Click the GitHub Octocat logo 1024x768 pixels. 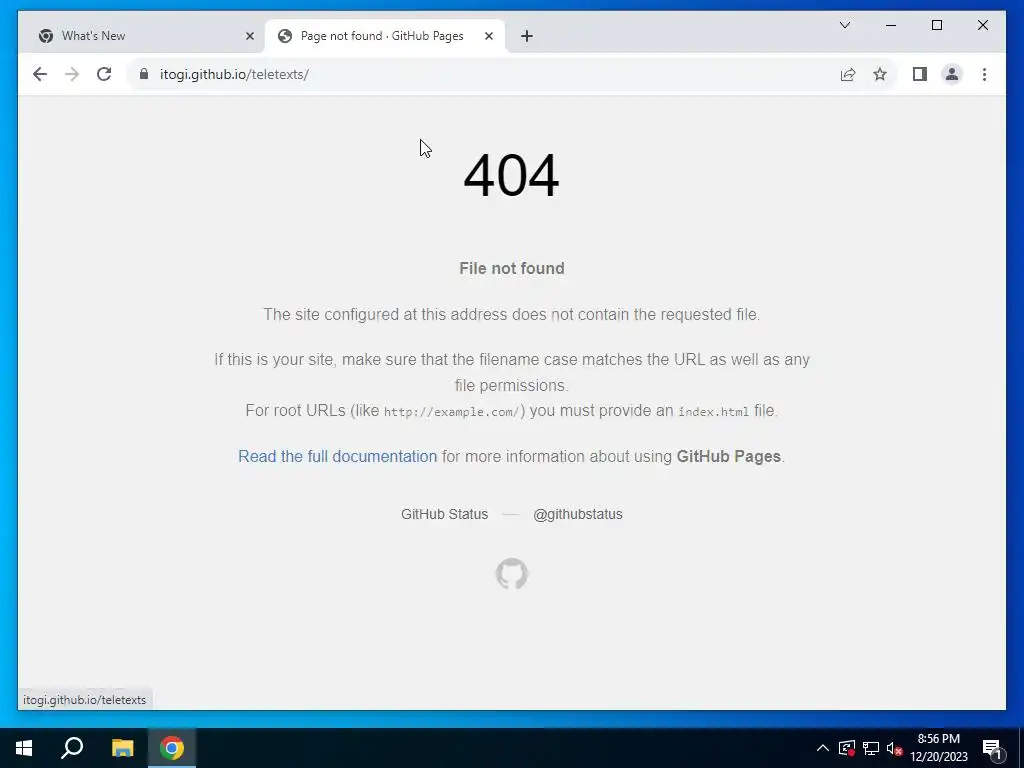click(511, 573)
